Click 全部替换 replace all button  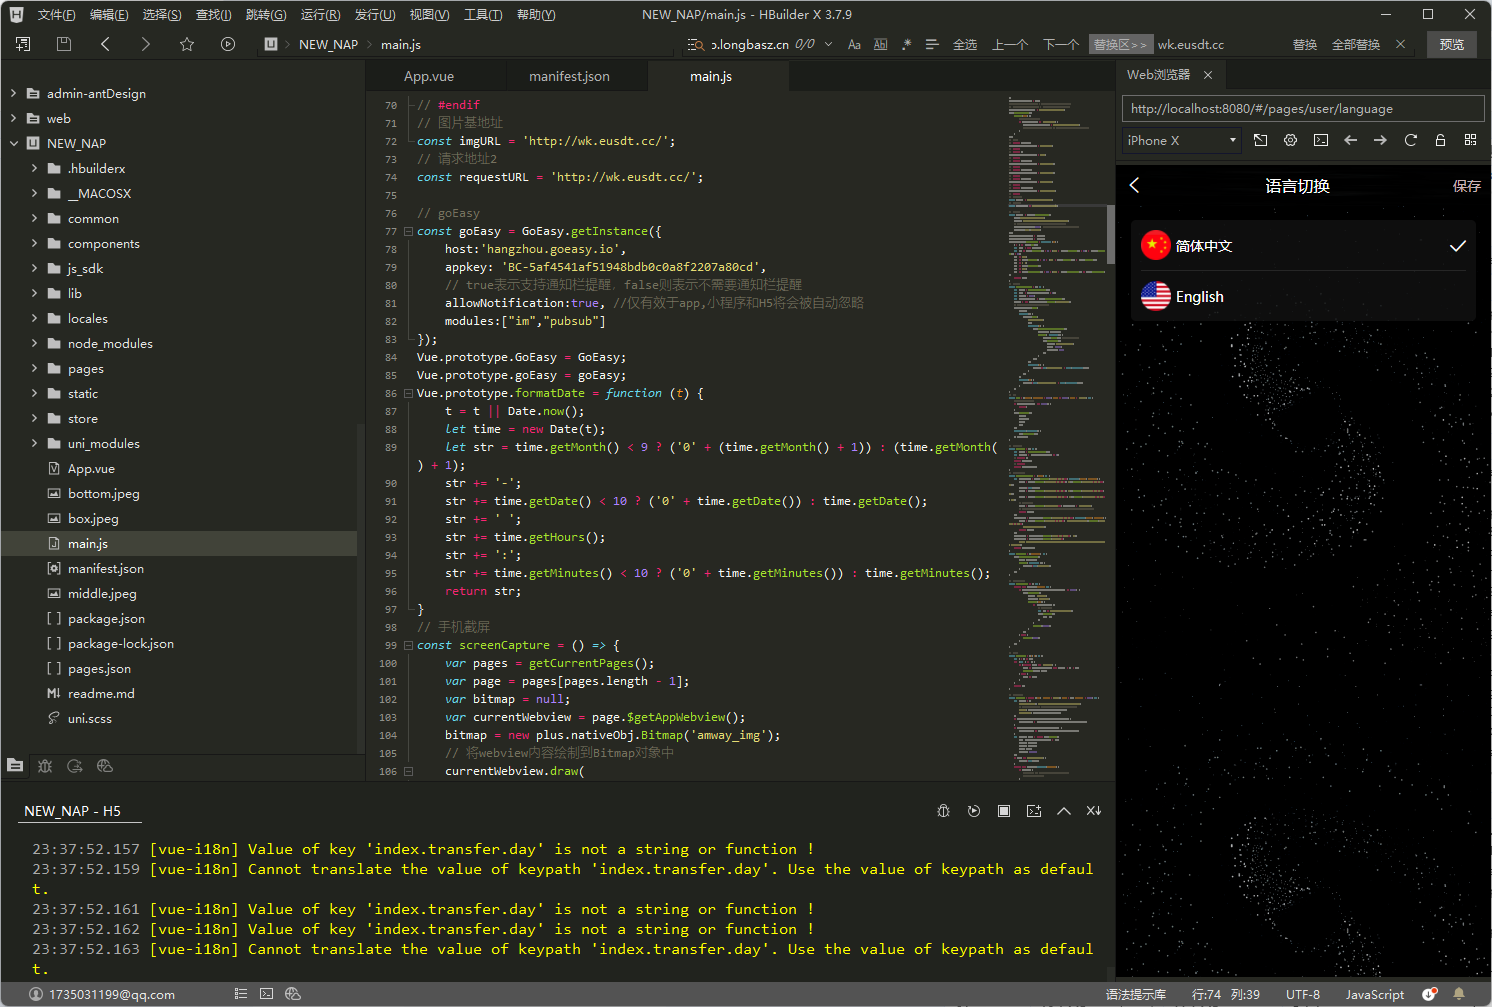(1356, 44)
